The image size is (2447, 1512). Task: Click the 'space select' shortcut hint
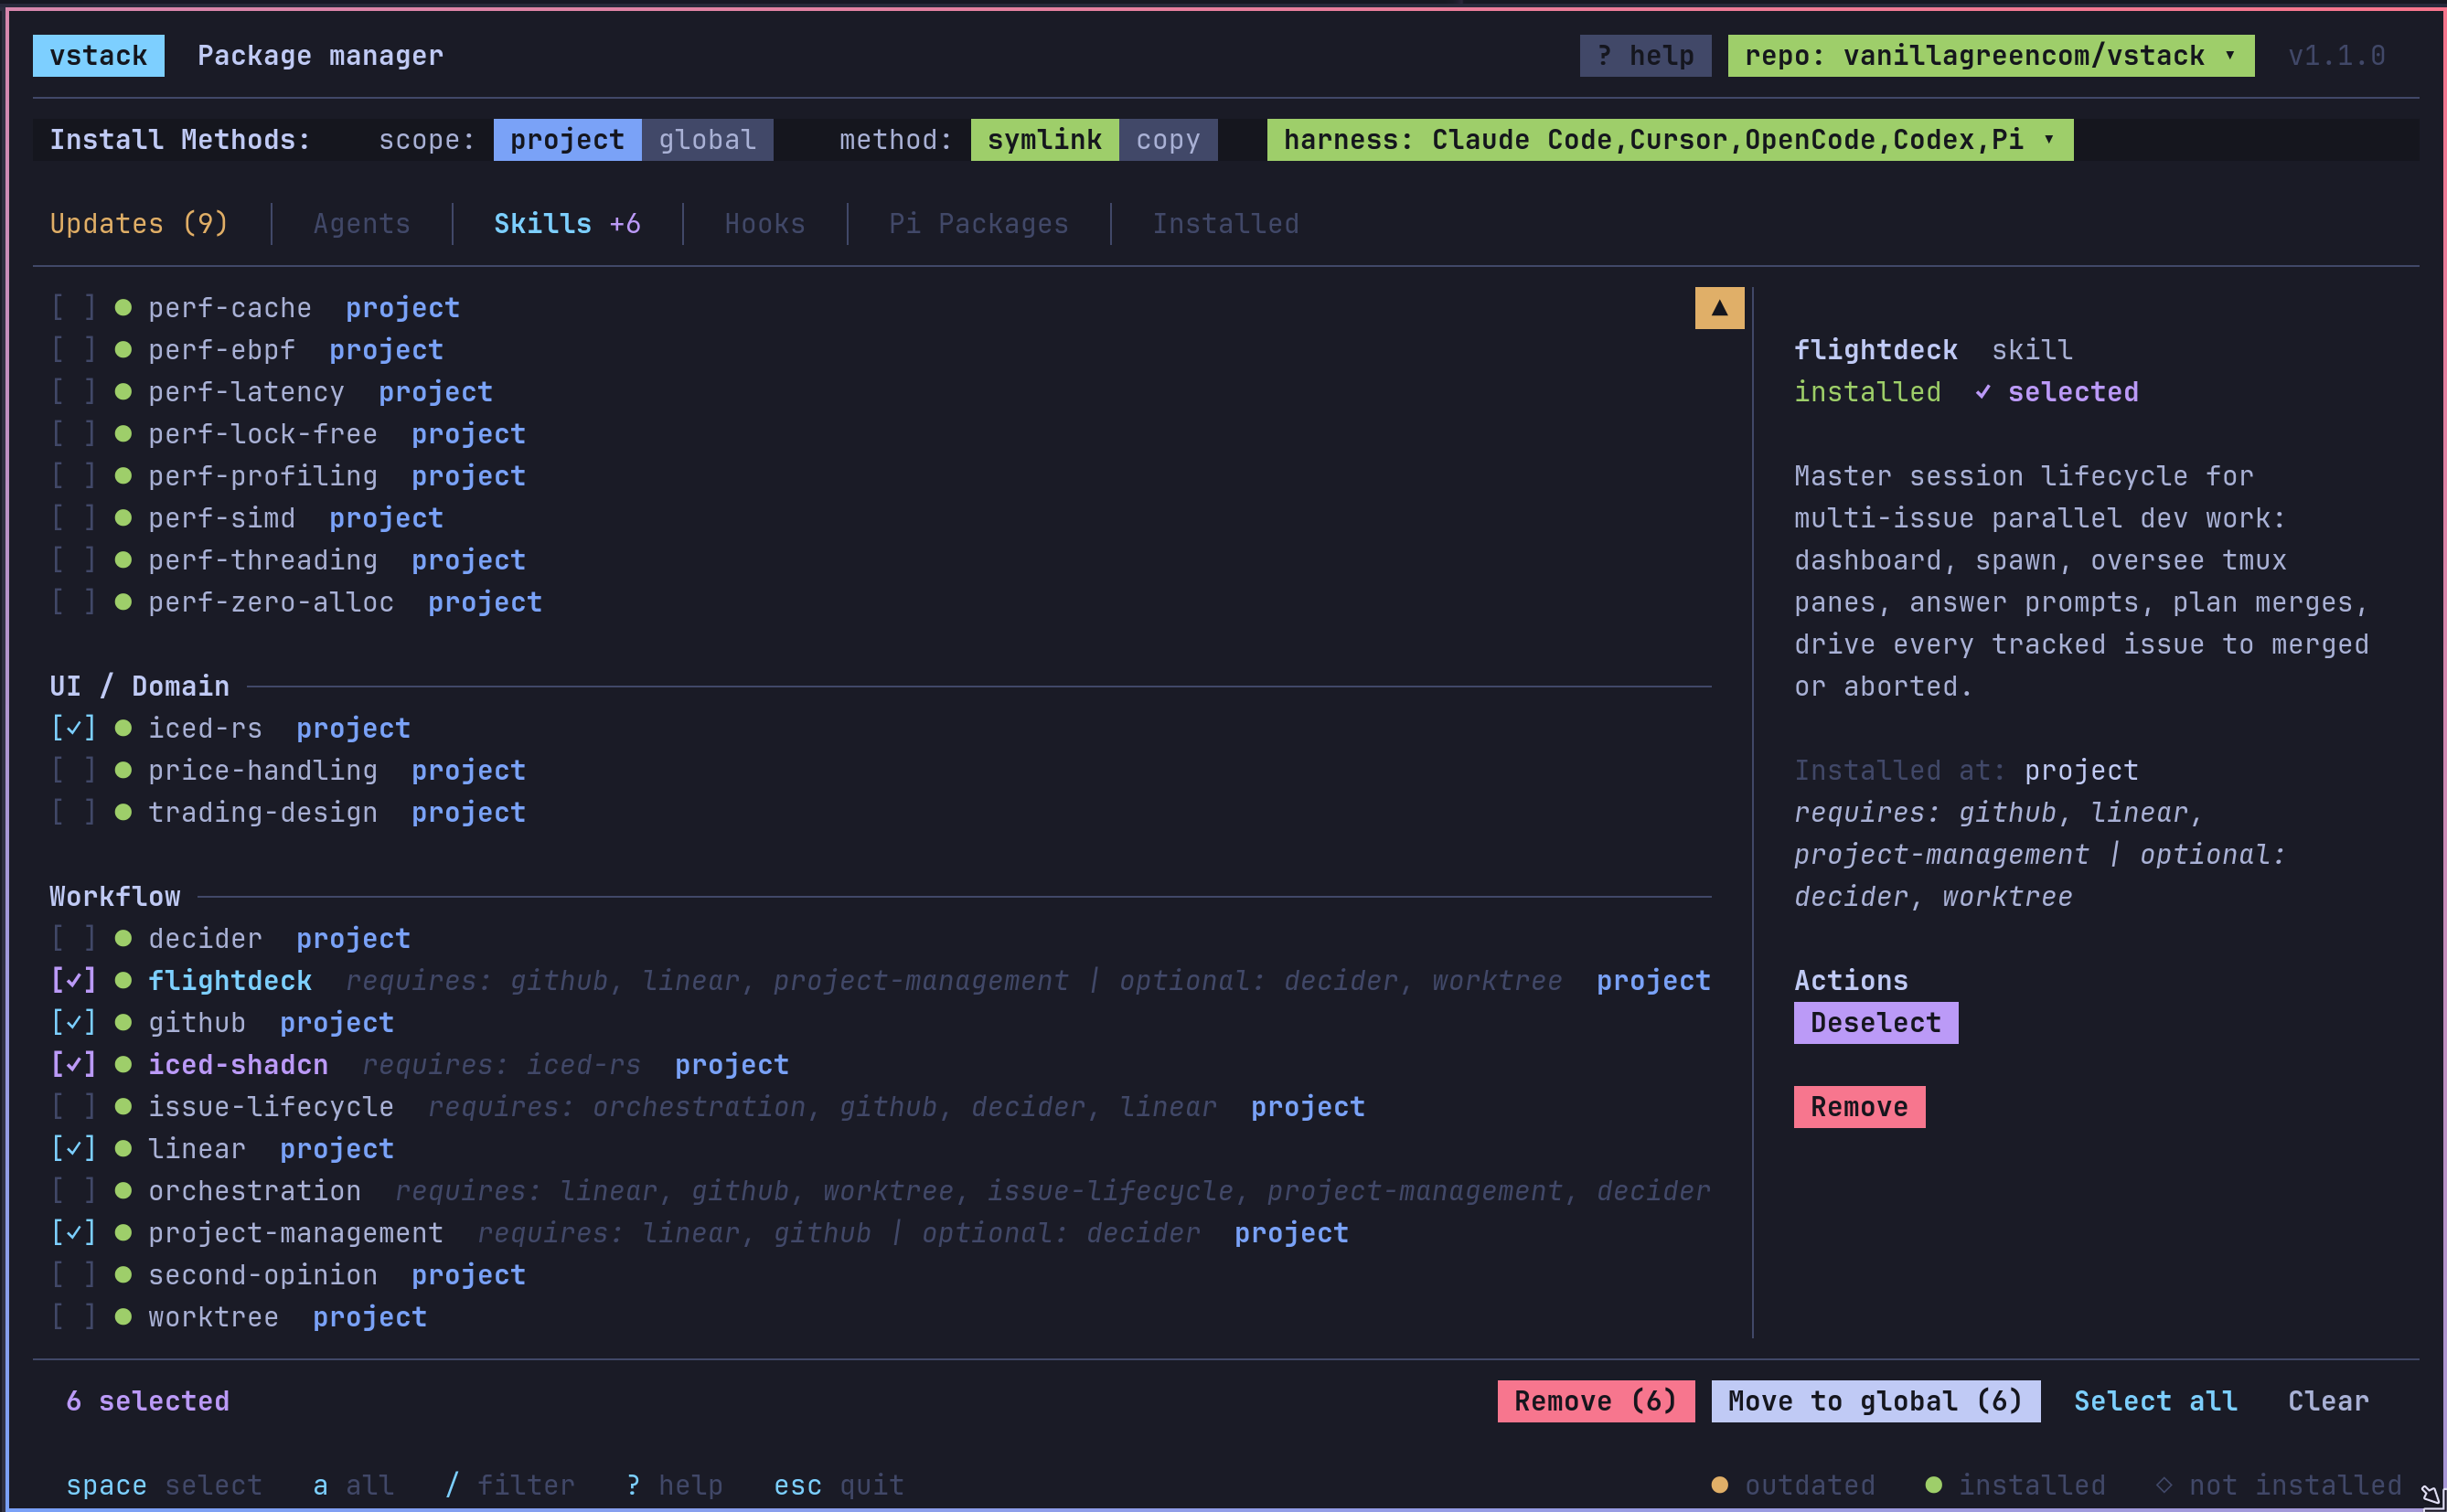point(164,1485)
